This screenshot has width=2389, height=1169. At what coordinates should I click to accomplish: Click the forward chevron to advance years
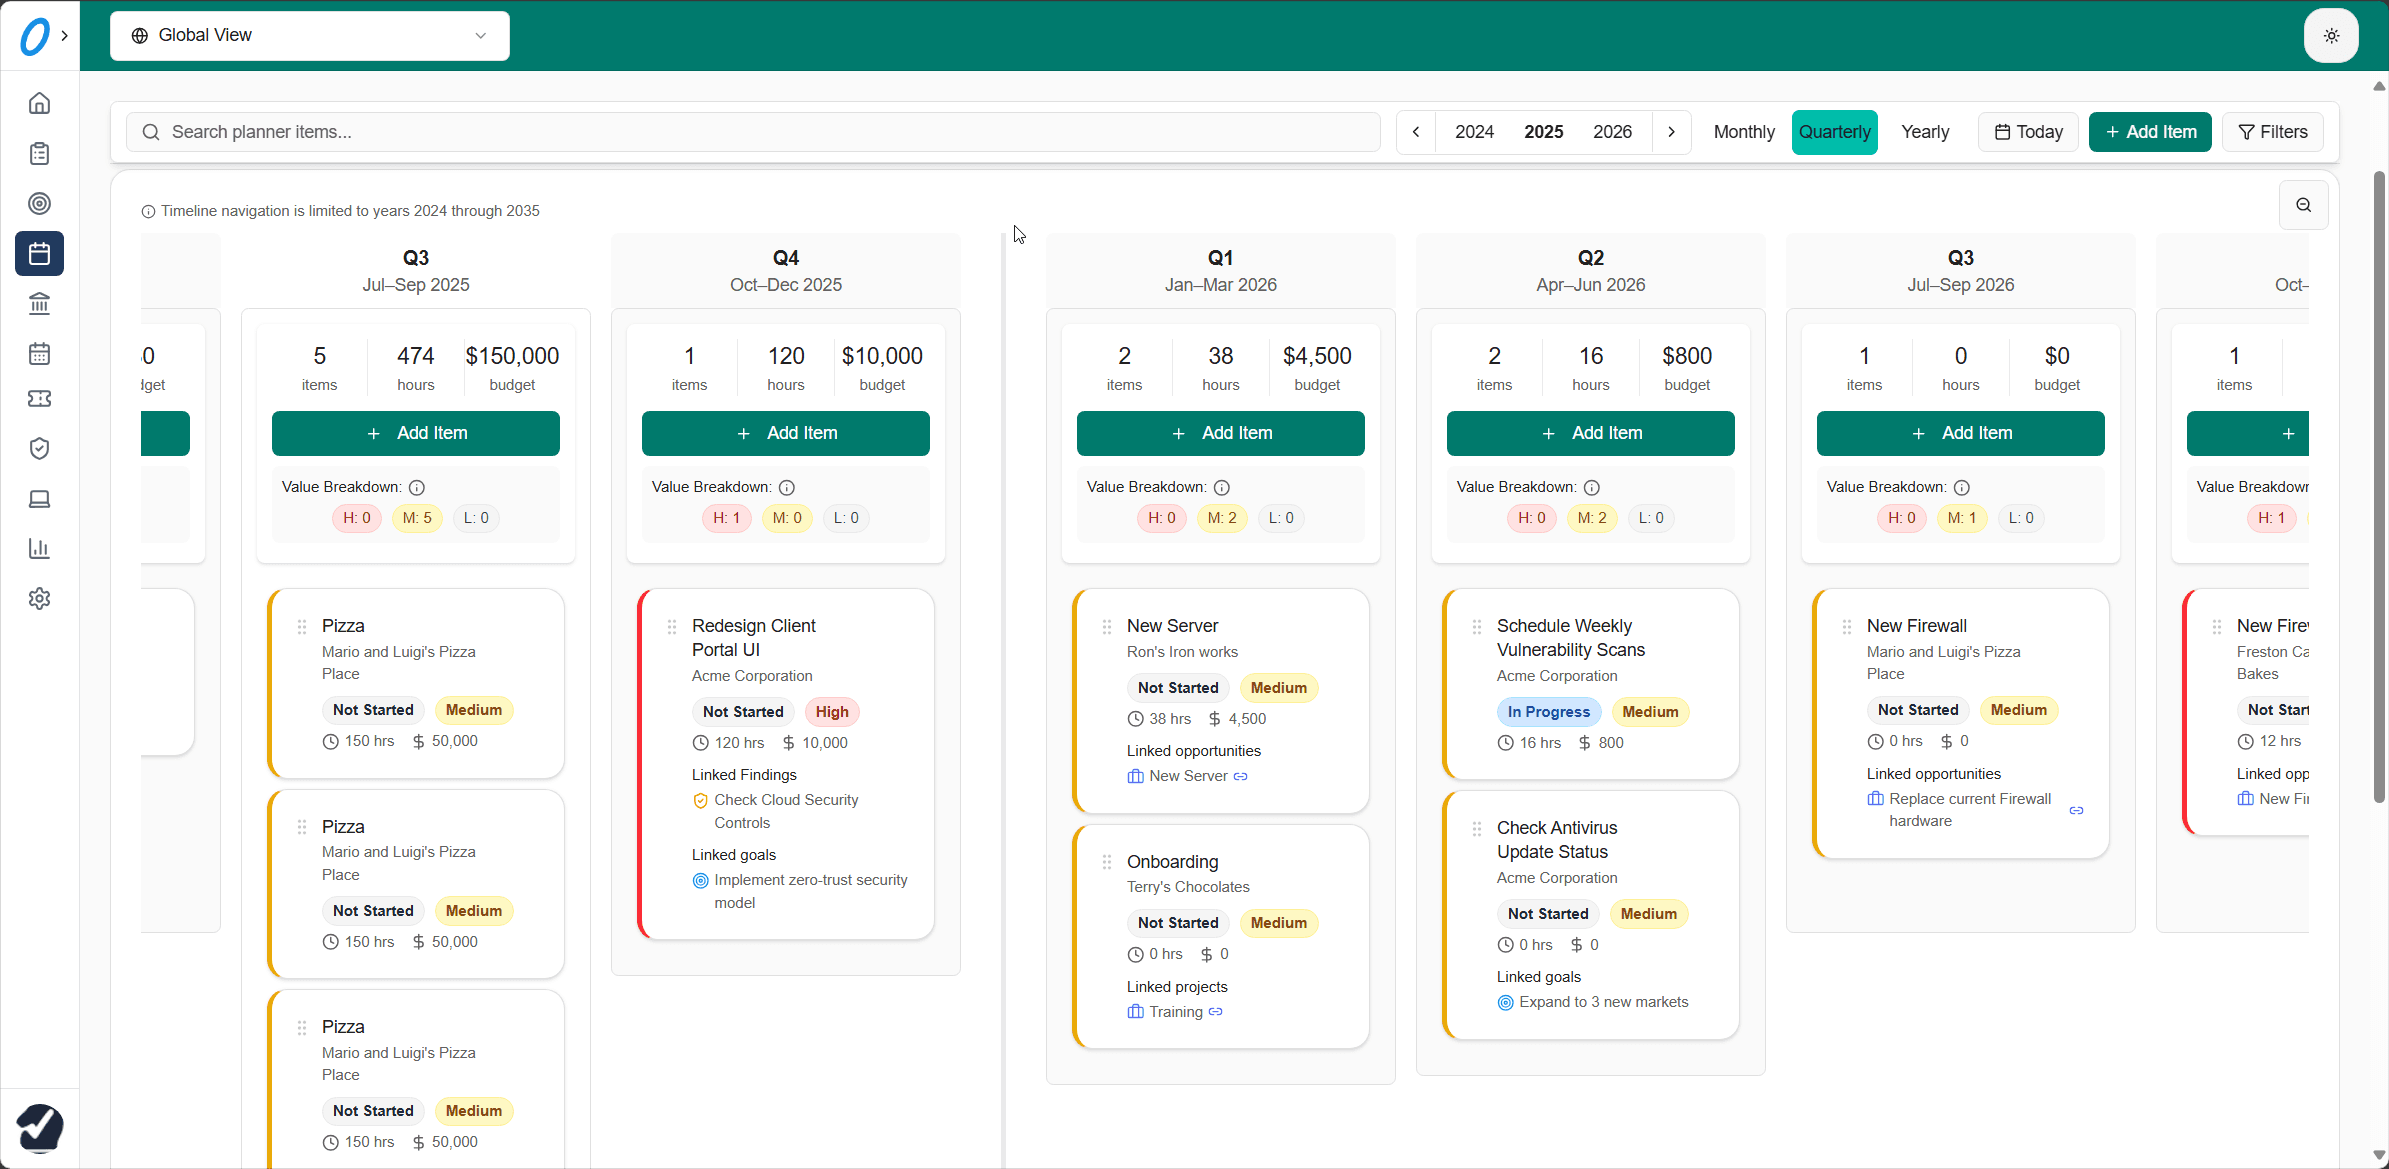1672,132
